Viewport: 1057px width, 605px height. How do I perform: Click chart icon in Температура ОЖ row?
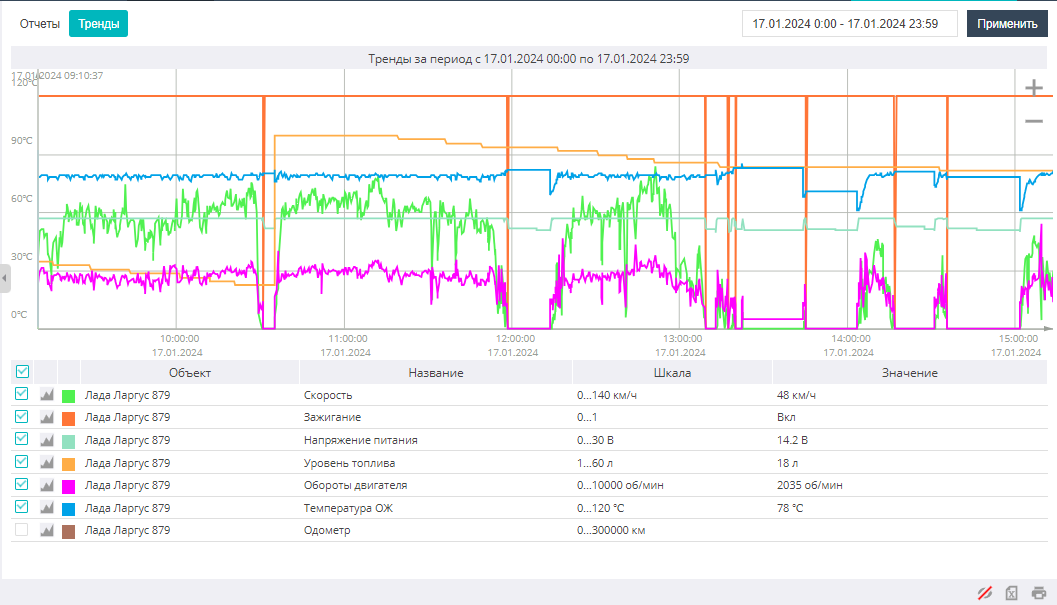click(47, 508)
